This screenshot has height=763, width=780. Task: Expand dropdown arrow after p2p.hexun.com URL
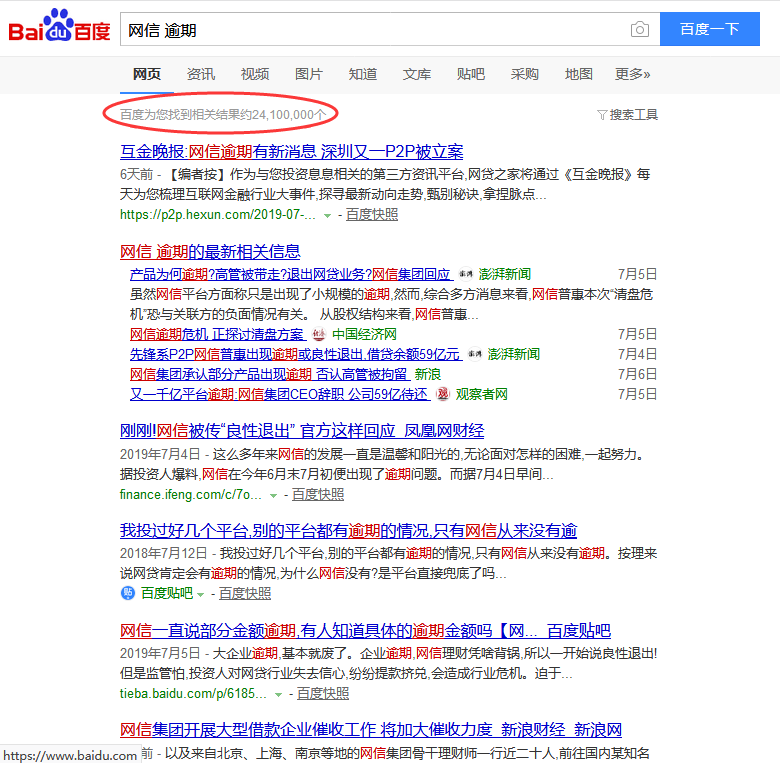coord(327,216)
